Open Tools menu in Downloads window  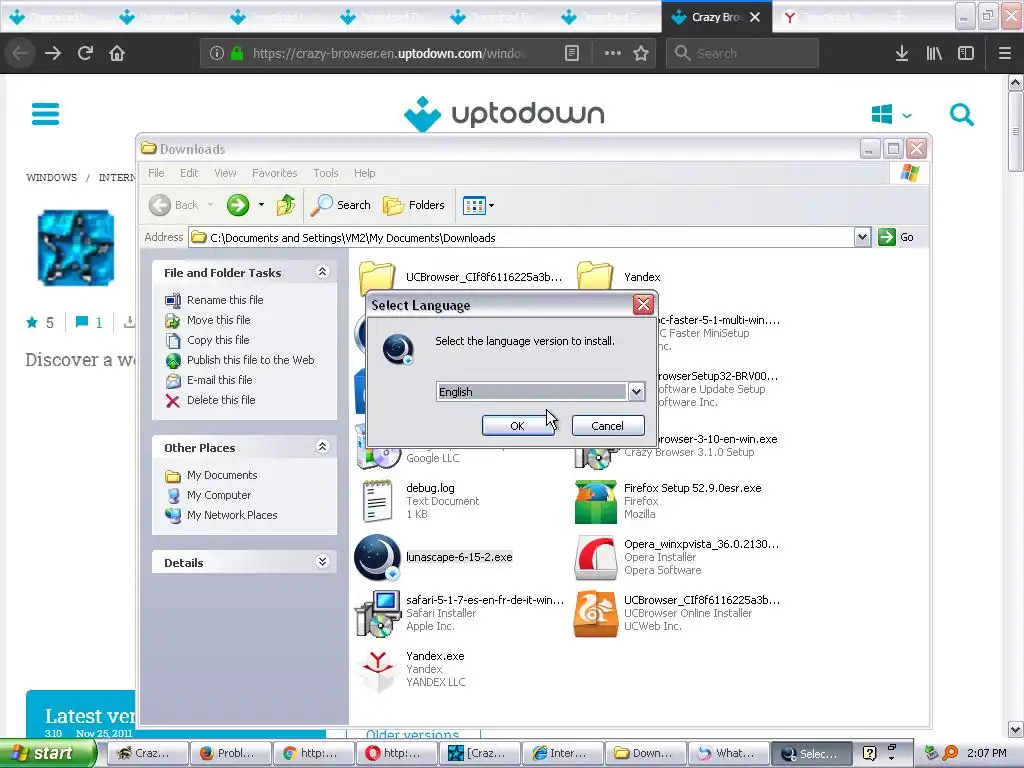click(x=325, y=173)
